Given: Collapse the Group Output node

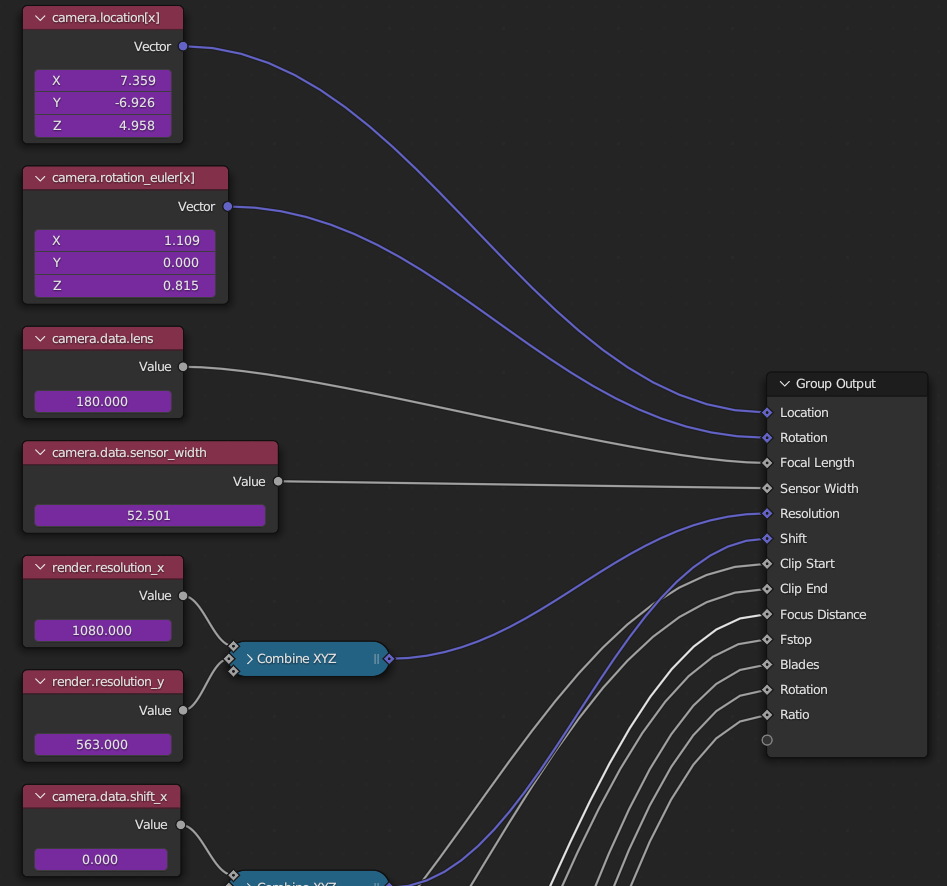Looking at the screenshot, I should tap(785, 384).
